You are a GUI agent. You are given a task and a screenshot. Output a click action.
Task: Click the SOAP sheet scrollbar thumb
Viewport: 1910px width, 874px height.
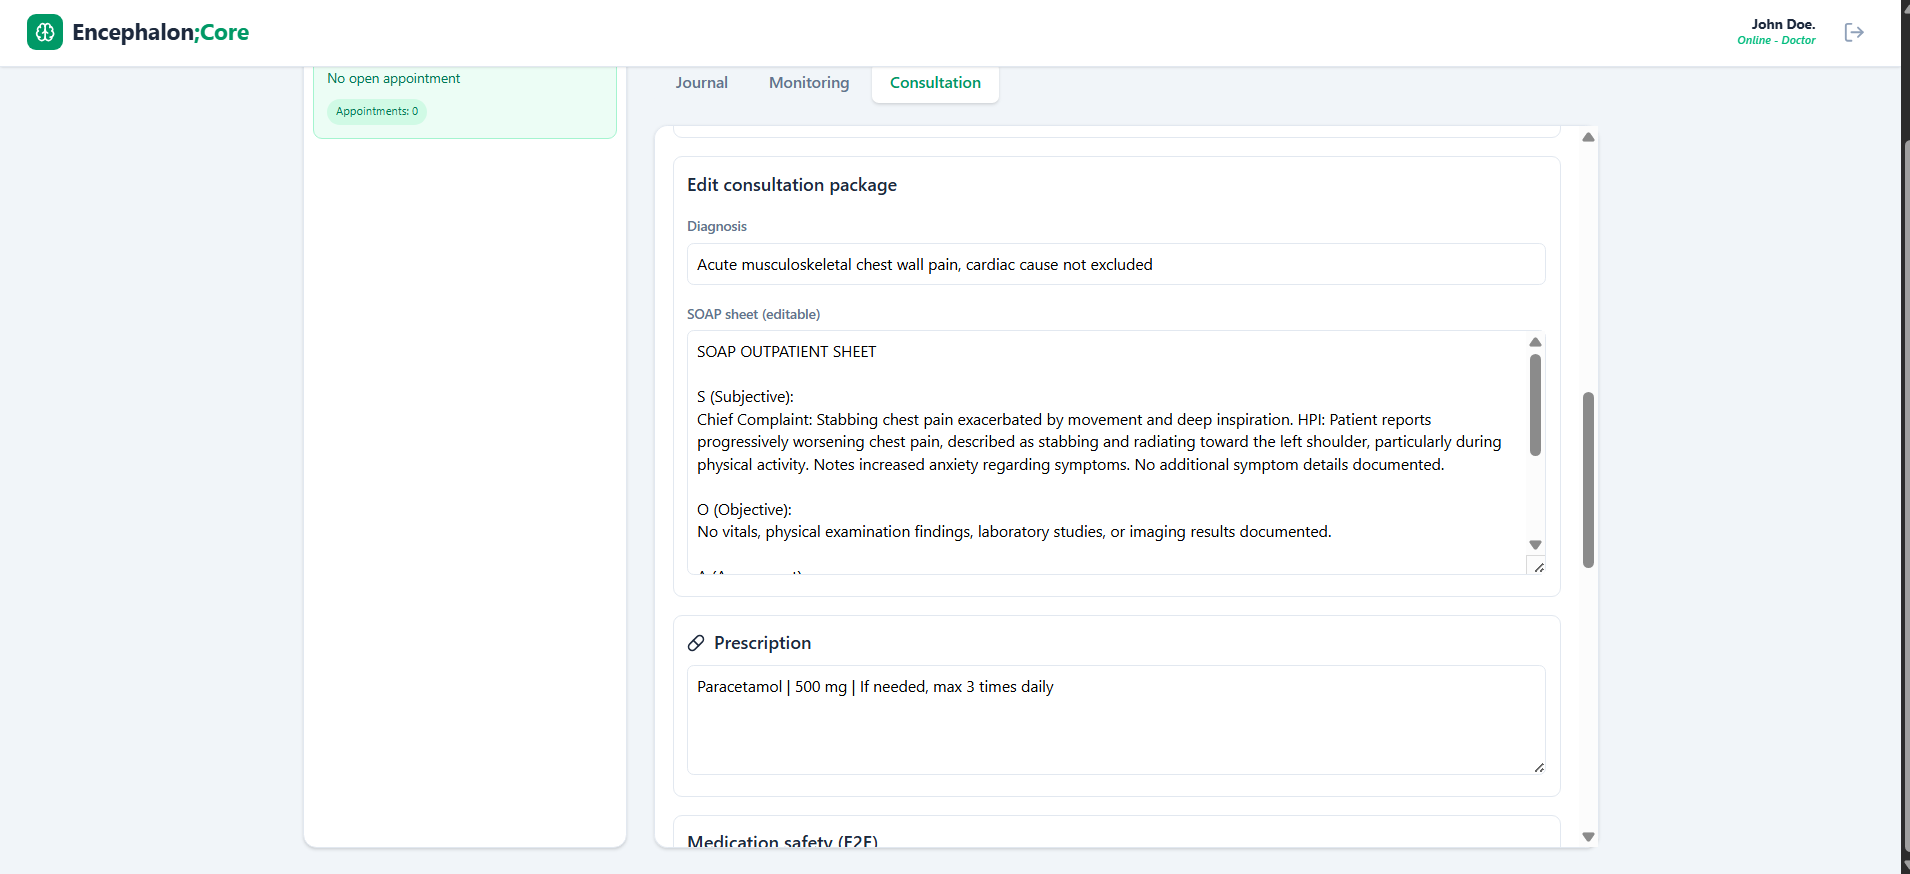click(x=1535, y=405)
